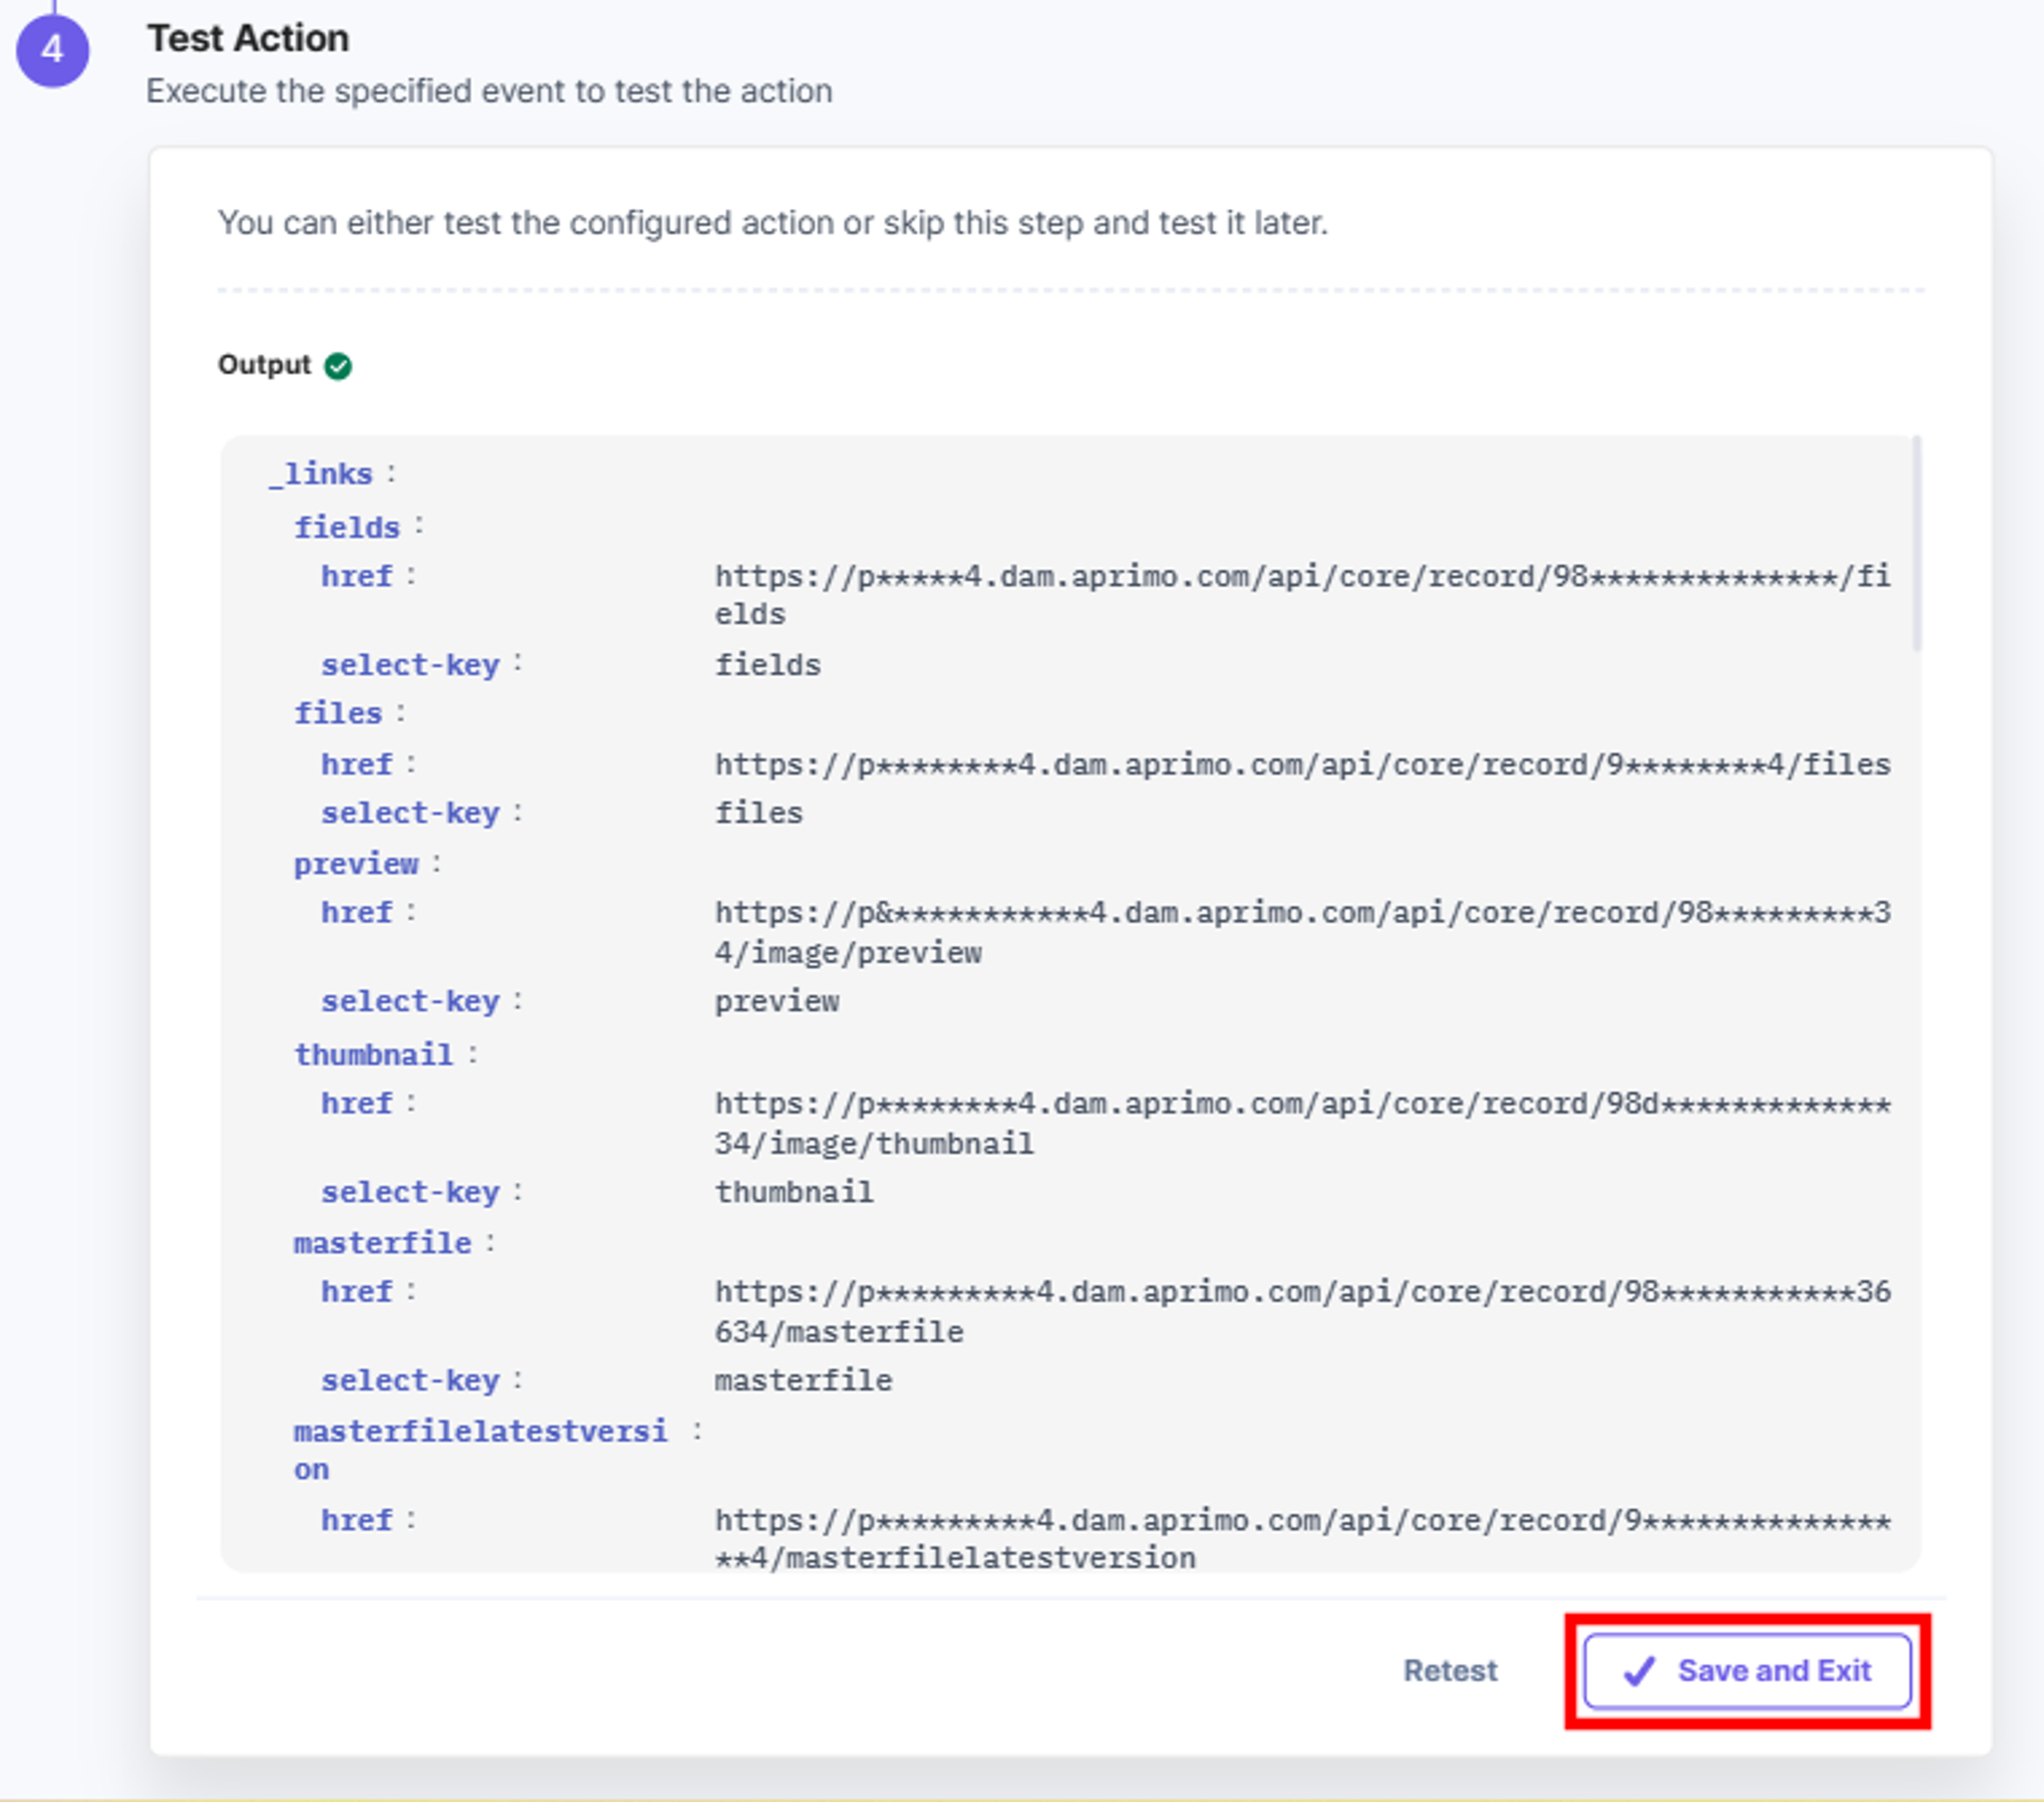Screen dimensions: 2044x1802
Task: Click the 'You can either test' instruction text
Action: click(x=772, y=222)
